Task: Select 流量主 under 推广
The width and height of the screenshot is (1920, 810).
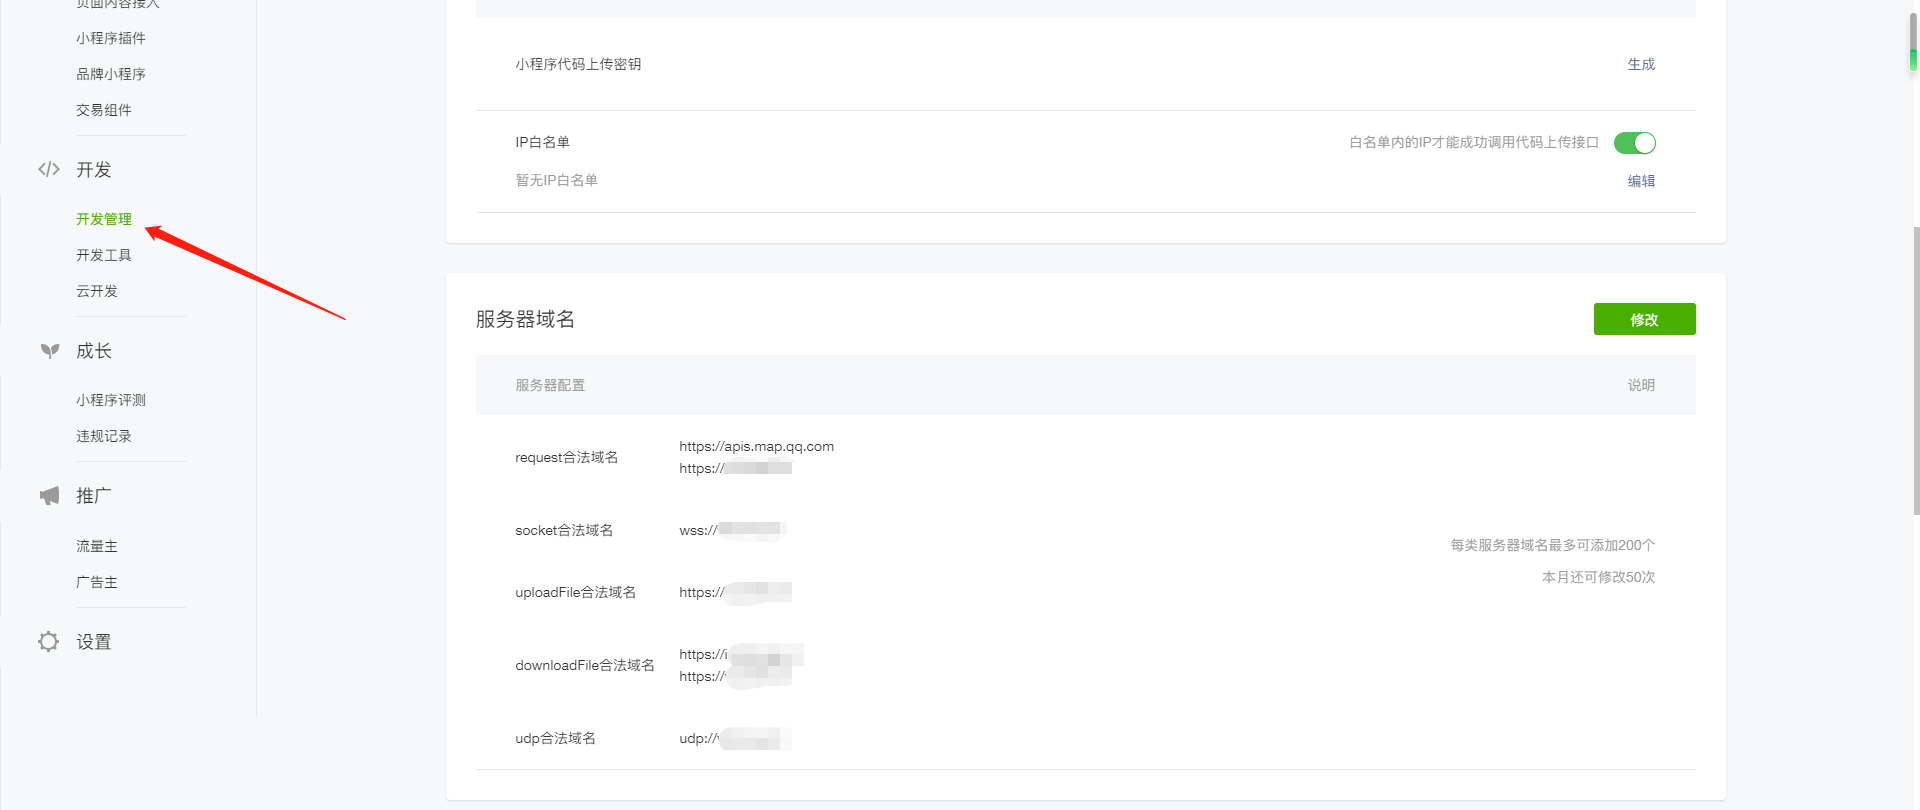Action: [x=97, y=546]
